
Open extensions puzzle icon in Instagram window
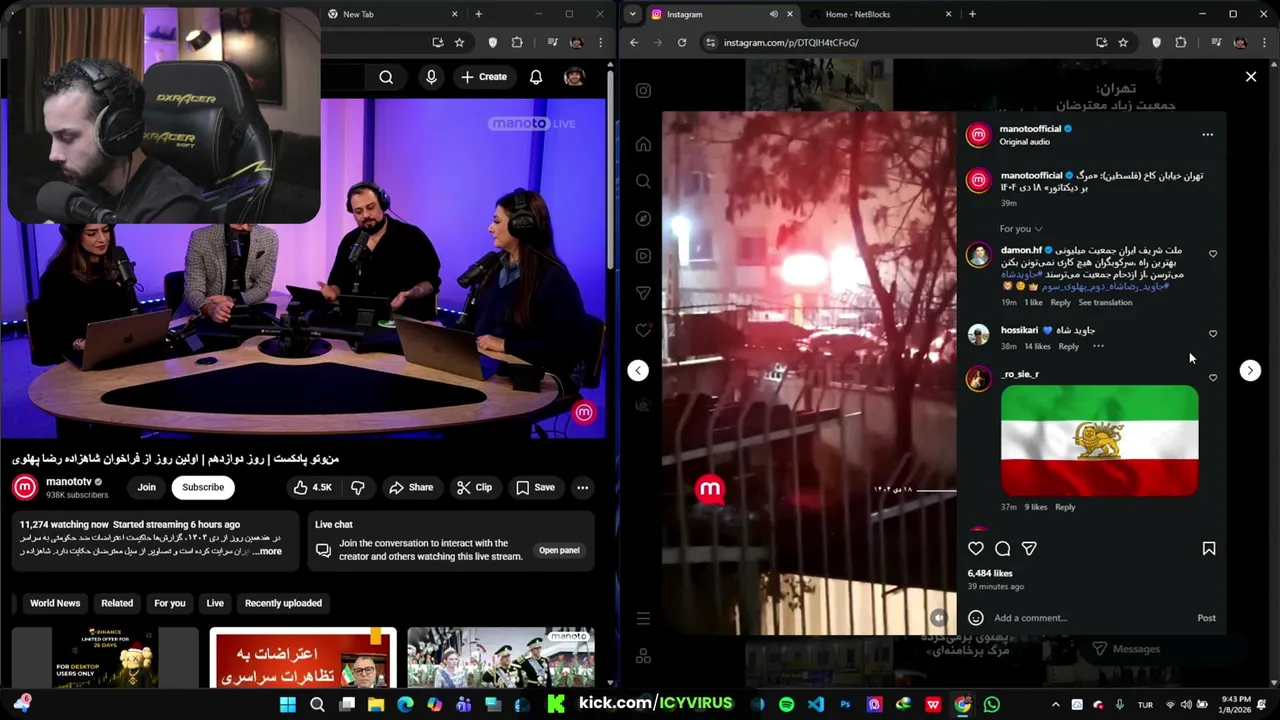click(1181, 42)
